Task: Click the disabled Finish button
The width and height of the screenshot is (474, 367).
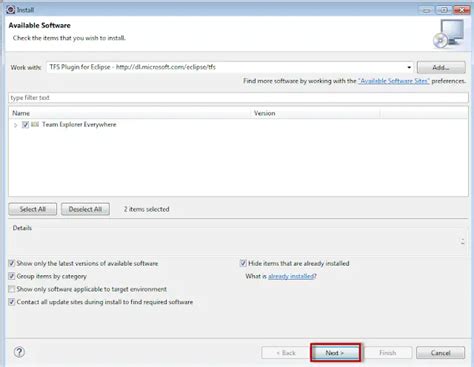Action: point(388,353)
